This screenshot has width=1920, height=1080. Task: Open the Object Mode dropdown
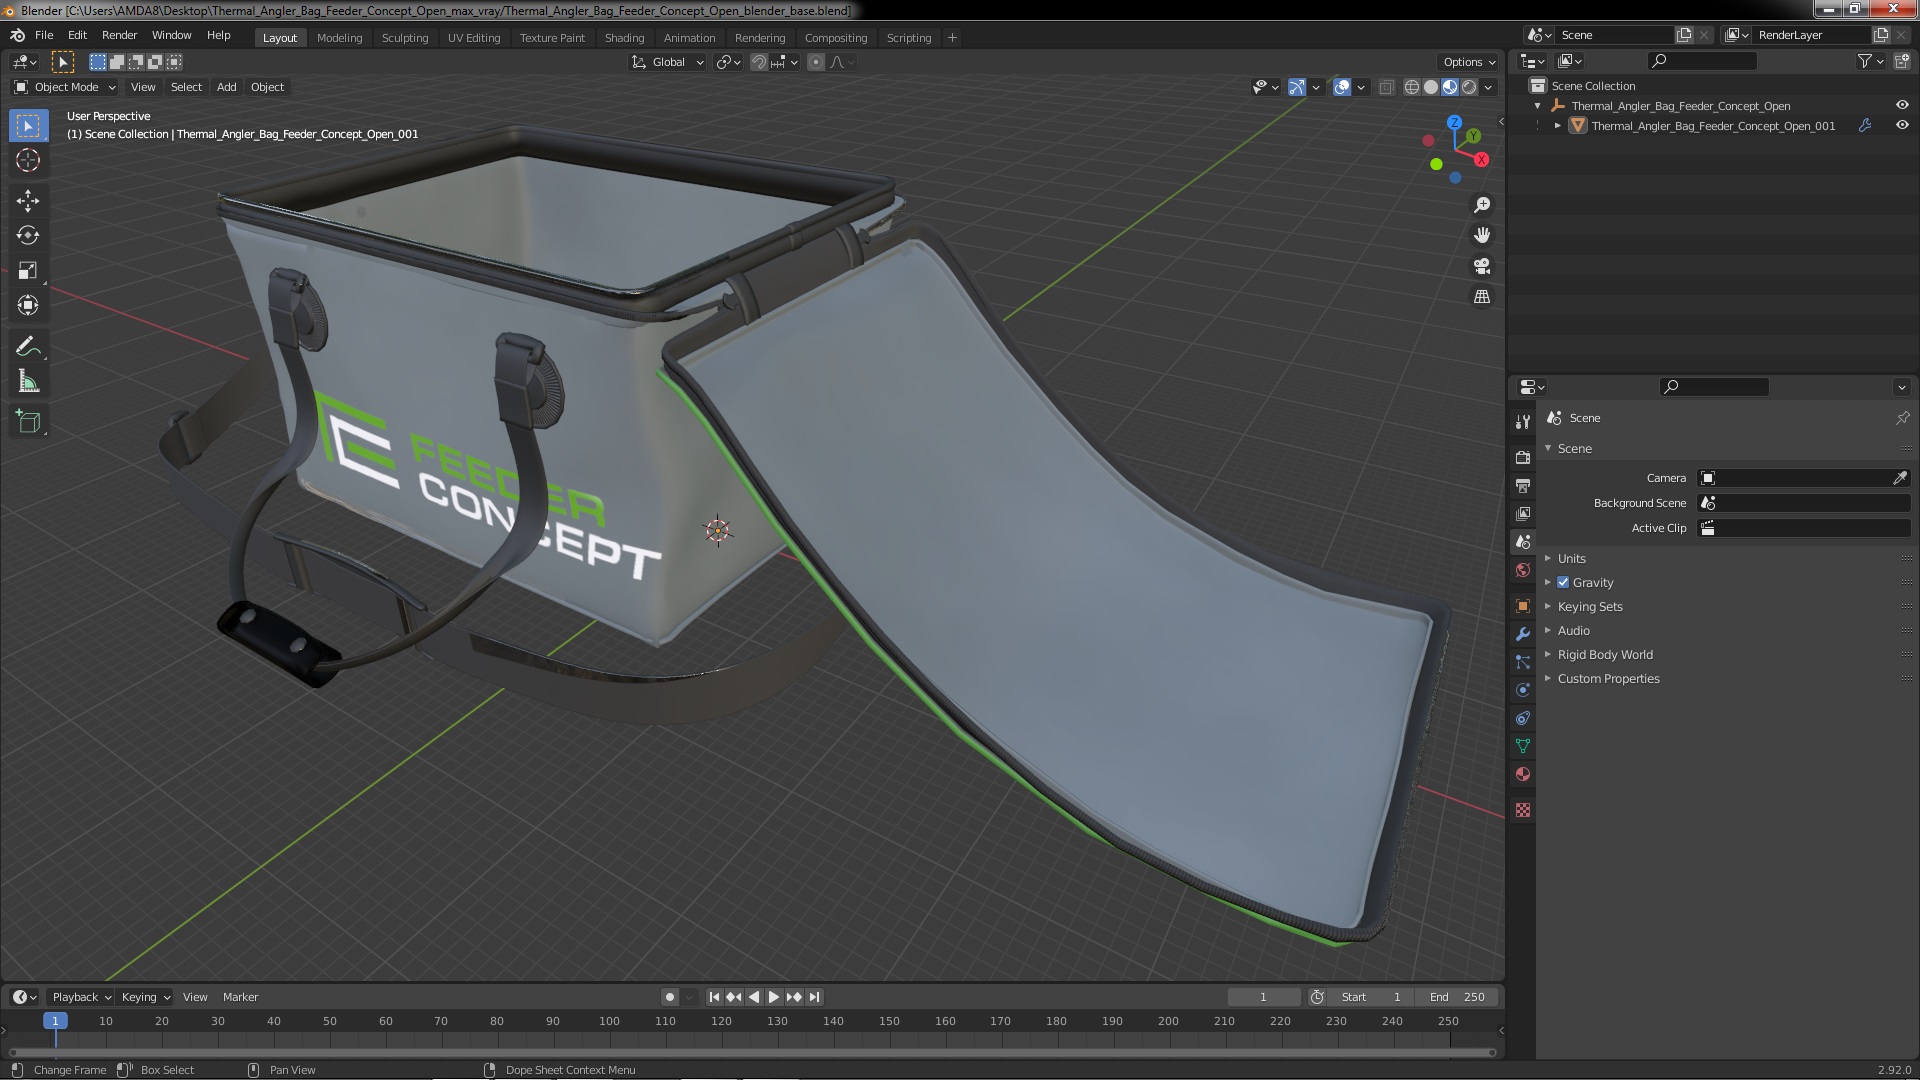65,87
